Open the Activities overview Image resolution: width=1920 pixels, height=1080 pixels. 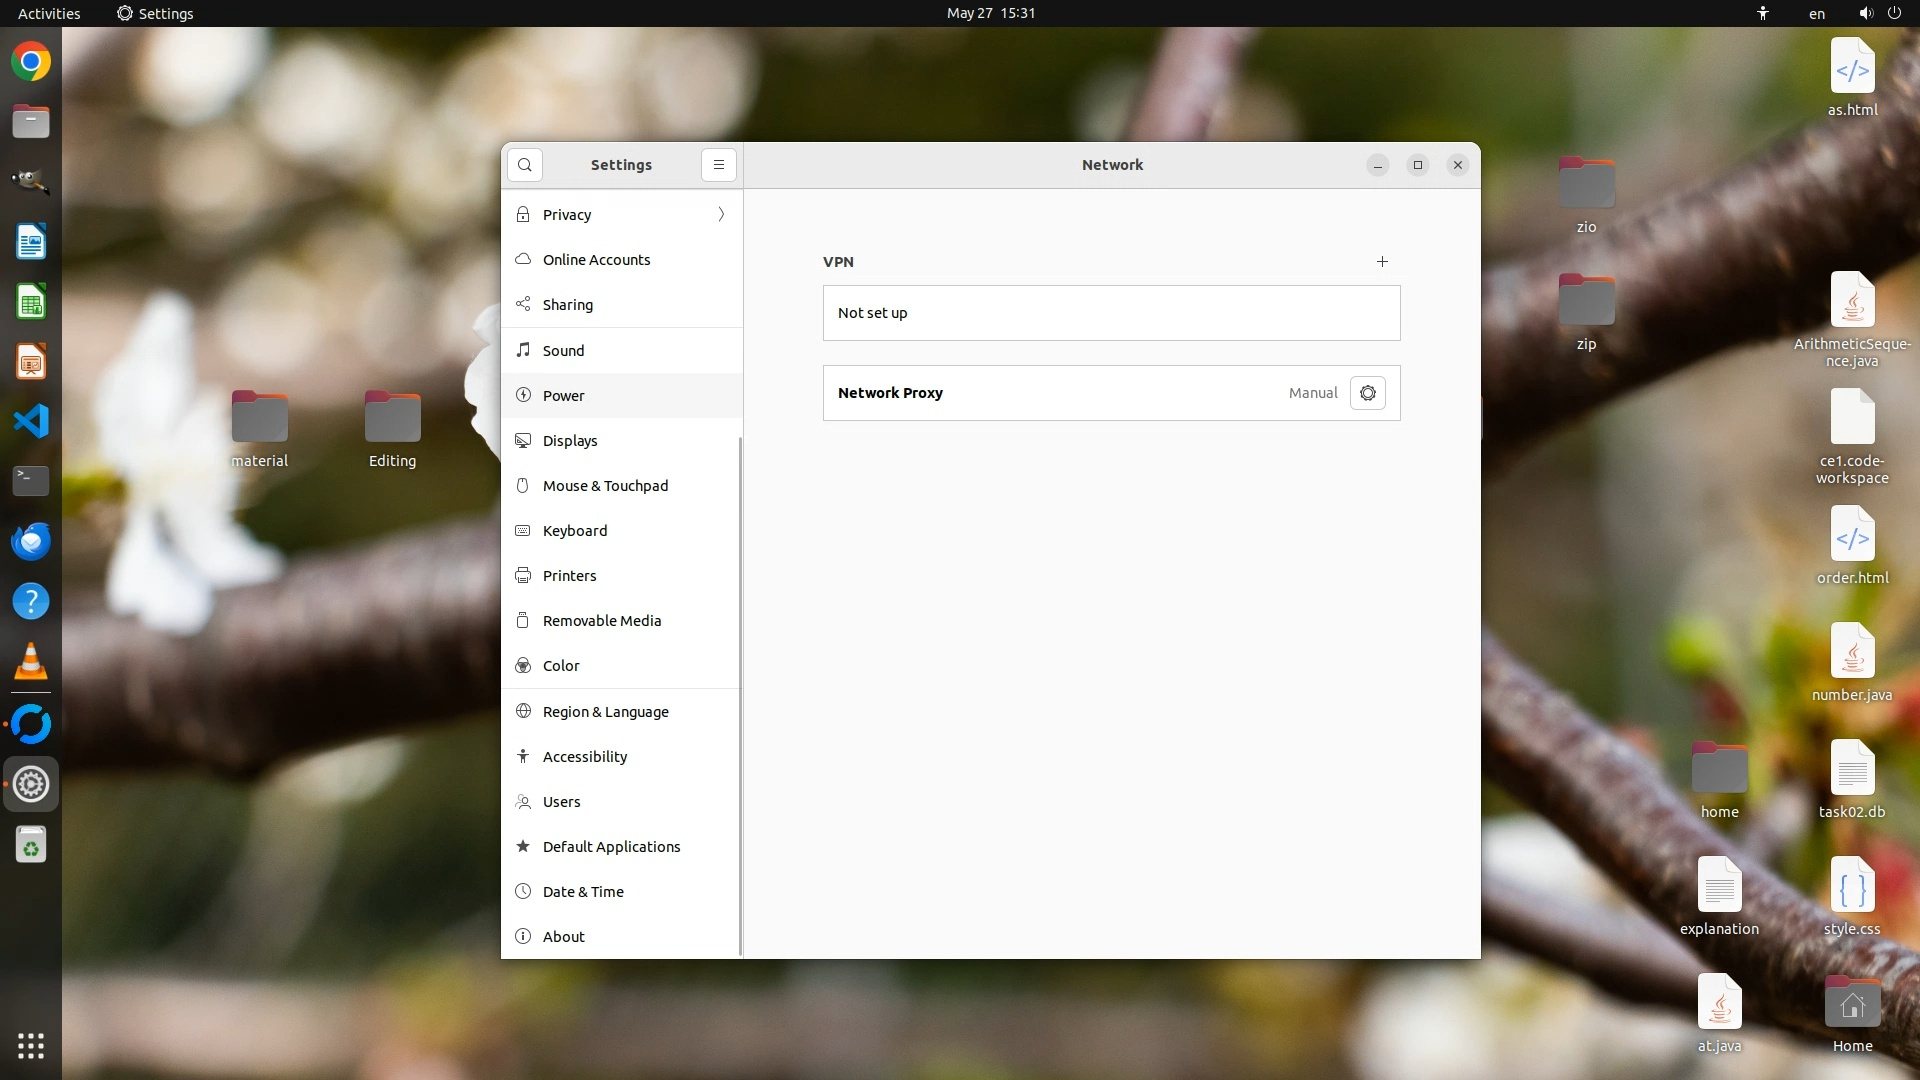click(48, 13)
